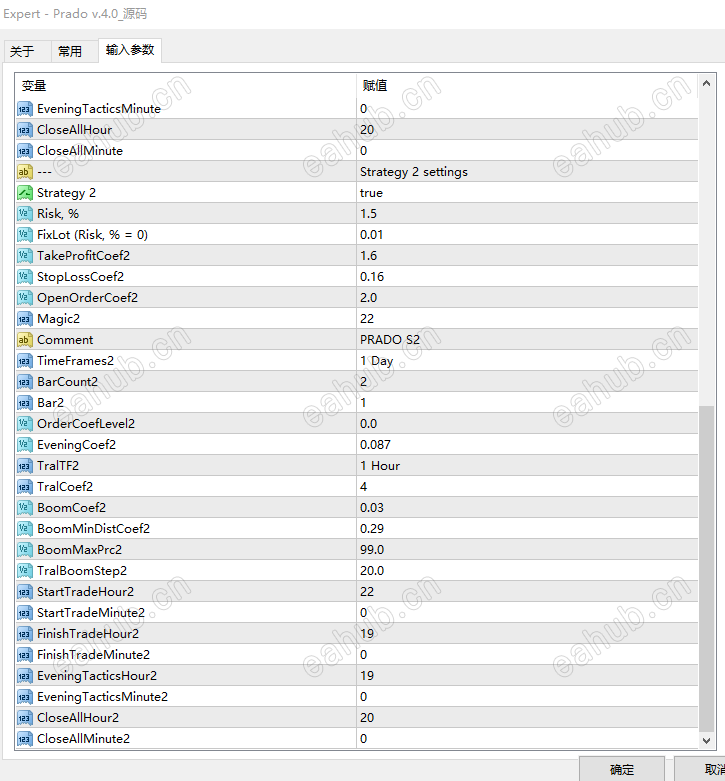Select the EveningTacticsMinute2 variable name
725x781 pixels.
103,697
